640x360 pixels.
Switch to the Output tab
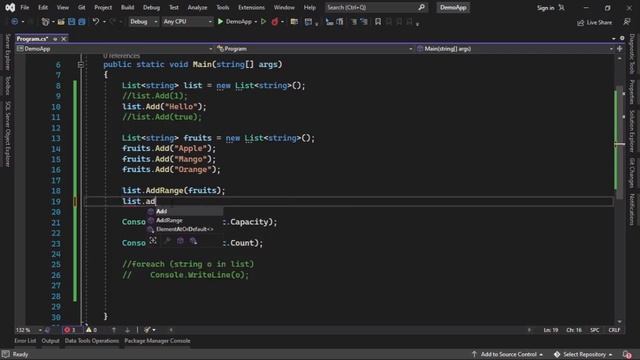click(x=51, y=341)
